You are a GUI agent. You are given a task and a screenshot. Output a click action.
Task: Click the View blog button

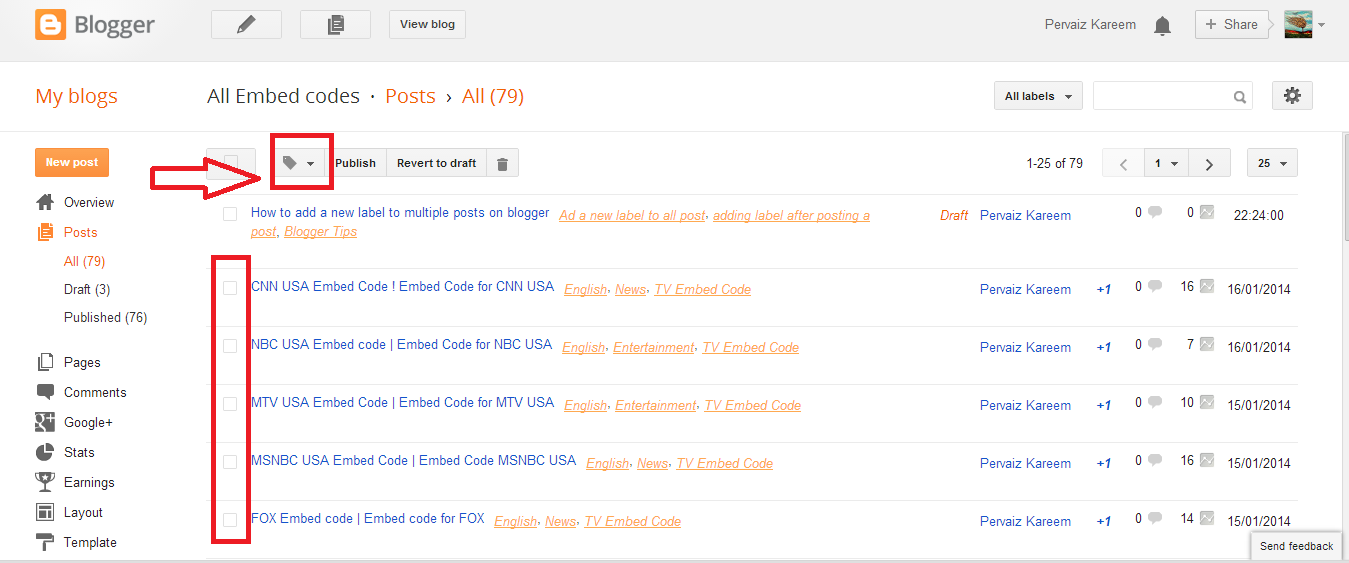[427, 24]
